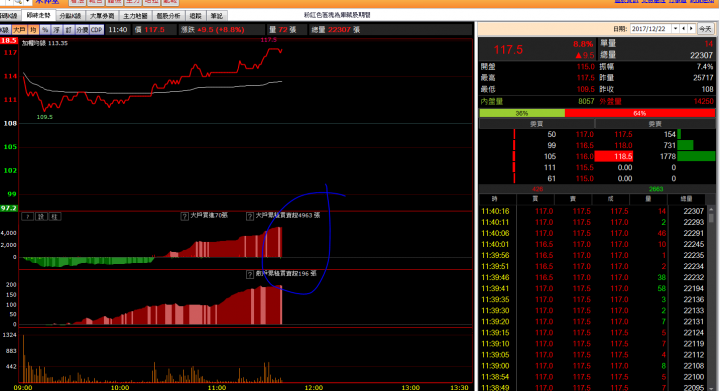Image resolution: width=720 pixels, height=391 pixels.
Task: Toggle the 均 average line button
Action: (x=33, y=30)
